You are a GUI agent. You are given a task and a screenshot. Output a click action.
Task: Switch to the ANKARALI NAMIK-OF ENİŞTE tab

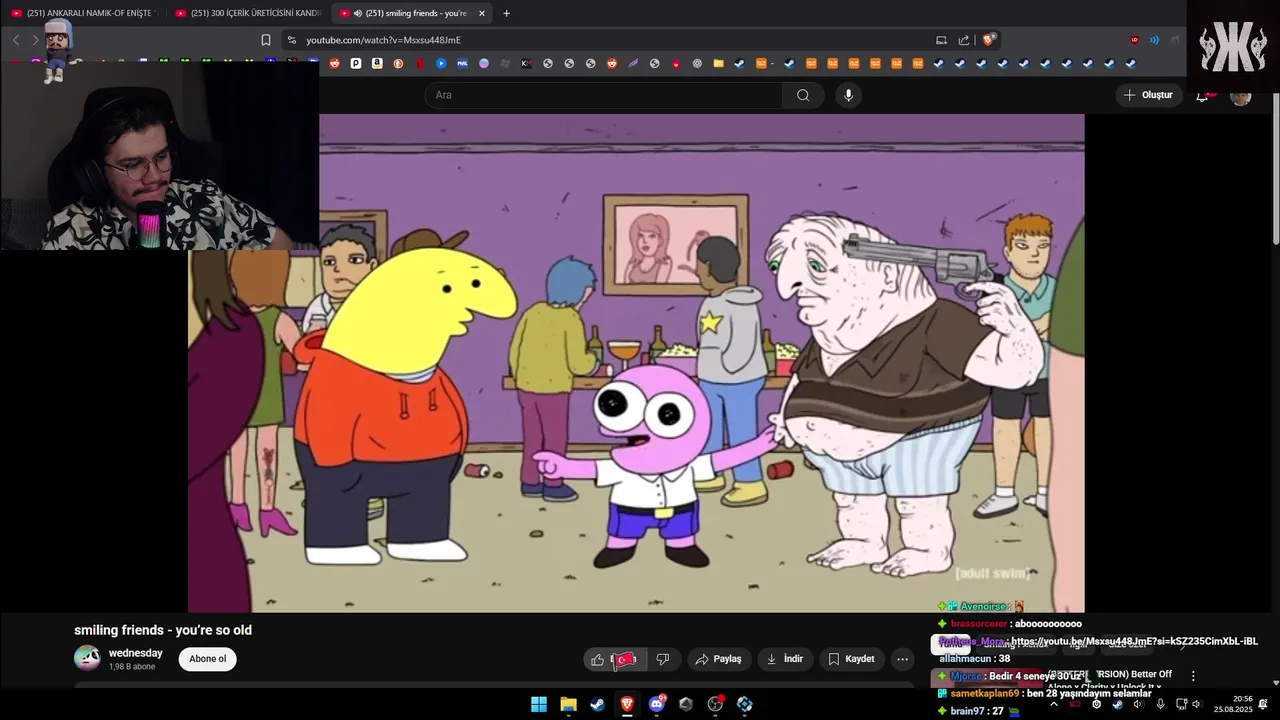(x=84, y=13)
